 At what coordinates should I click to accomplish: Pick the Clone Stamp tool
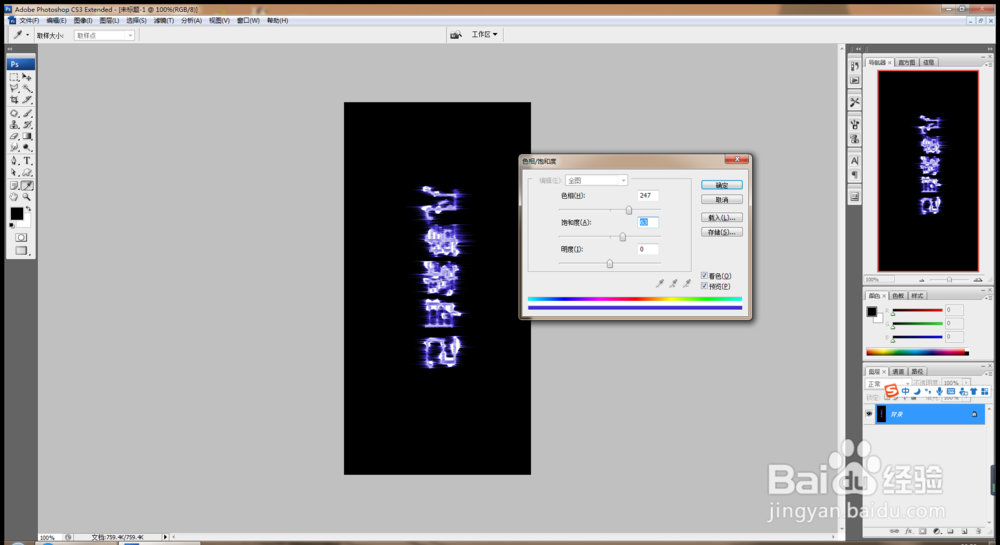pos(14,125)
